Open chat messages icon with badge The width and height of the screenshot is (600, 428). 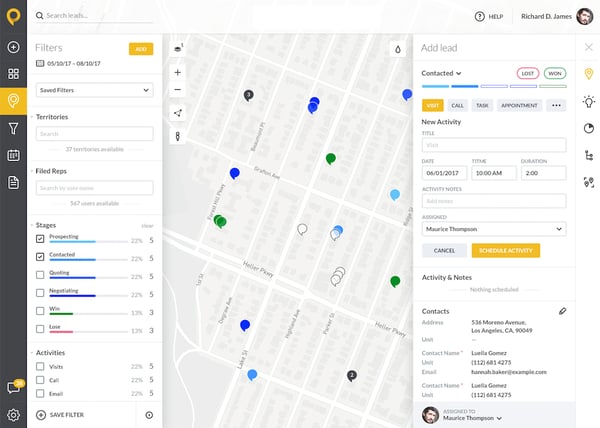[x=14, y=387]
